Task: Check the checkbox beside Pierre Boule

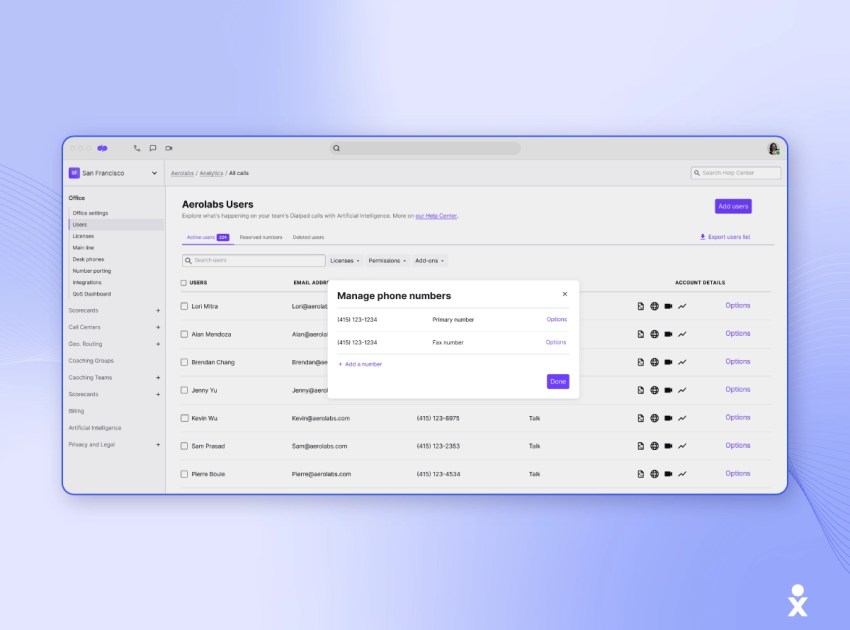Action: pos(185,473)
